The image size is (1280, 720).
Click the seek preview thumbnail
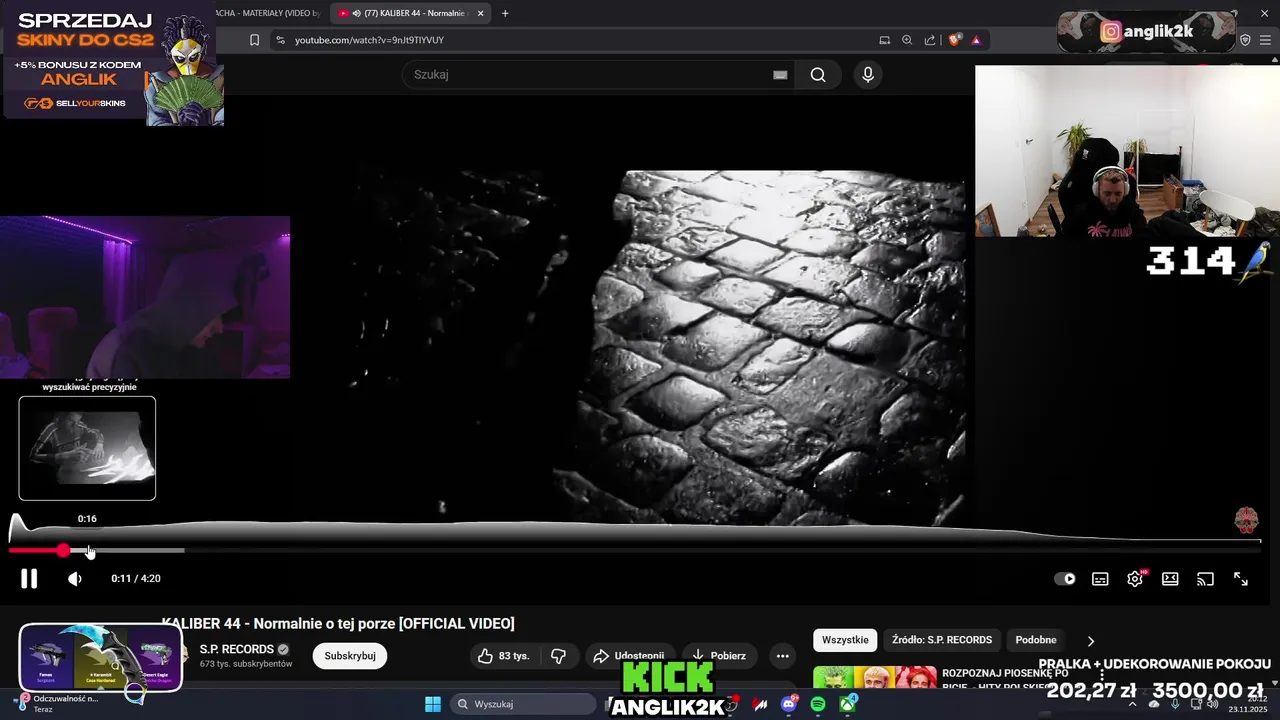[x=87, y=448]
